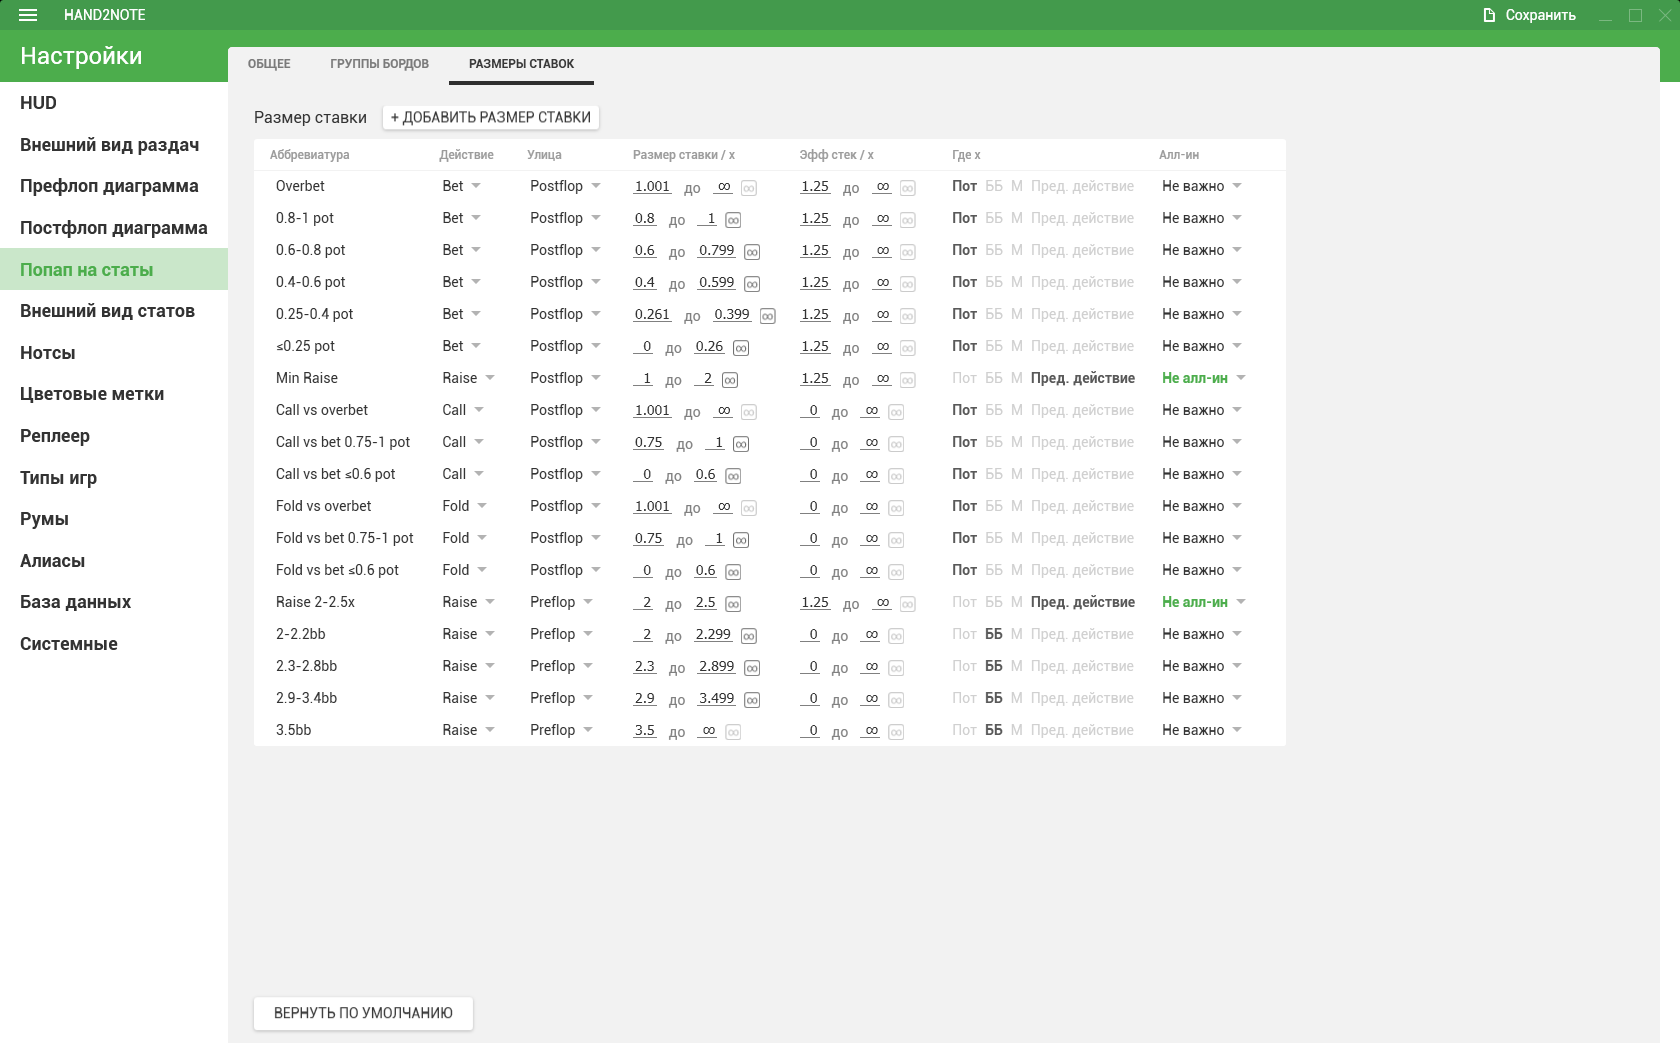
Task: Open all-in dropdown for Min Raise row
Action: click(1204, 378)
